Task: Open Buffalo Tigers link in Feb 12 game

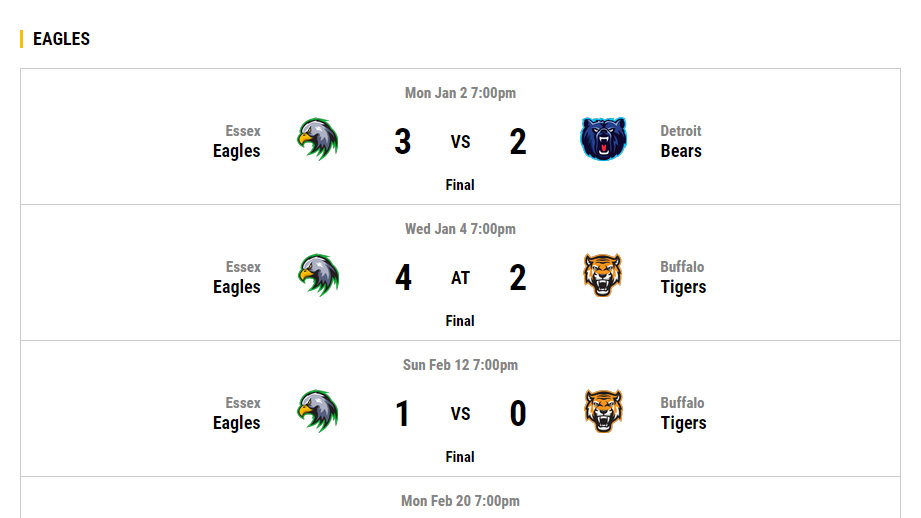Action: [683, 414]
